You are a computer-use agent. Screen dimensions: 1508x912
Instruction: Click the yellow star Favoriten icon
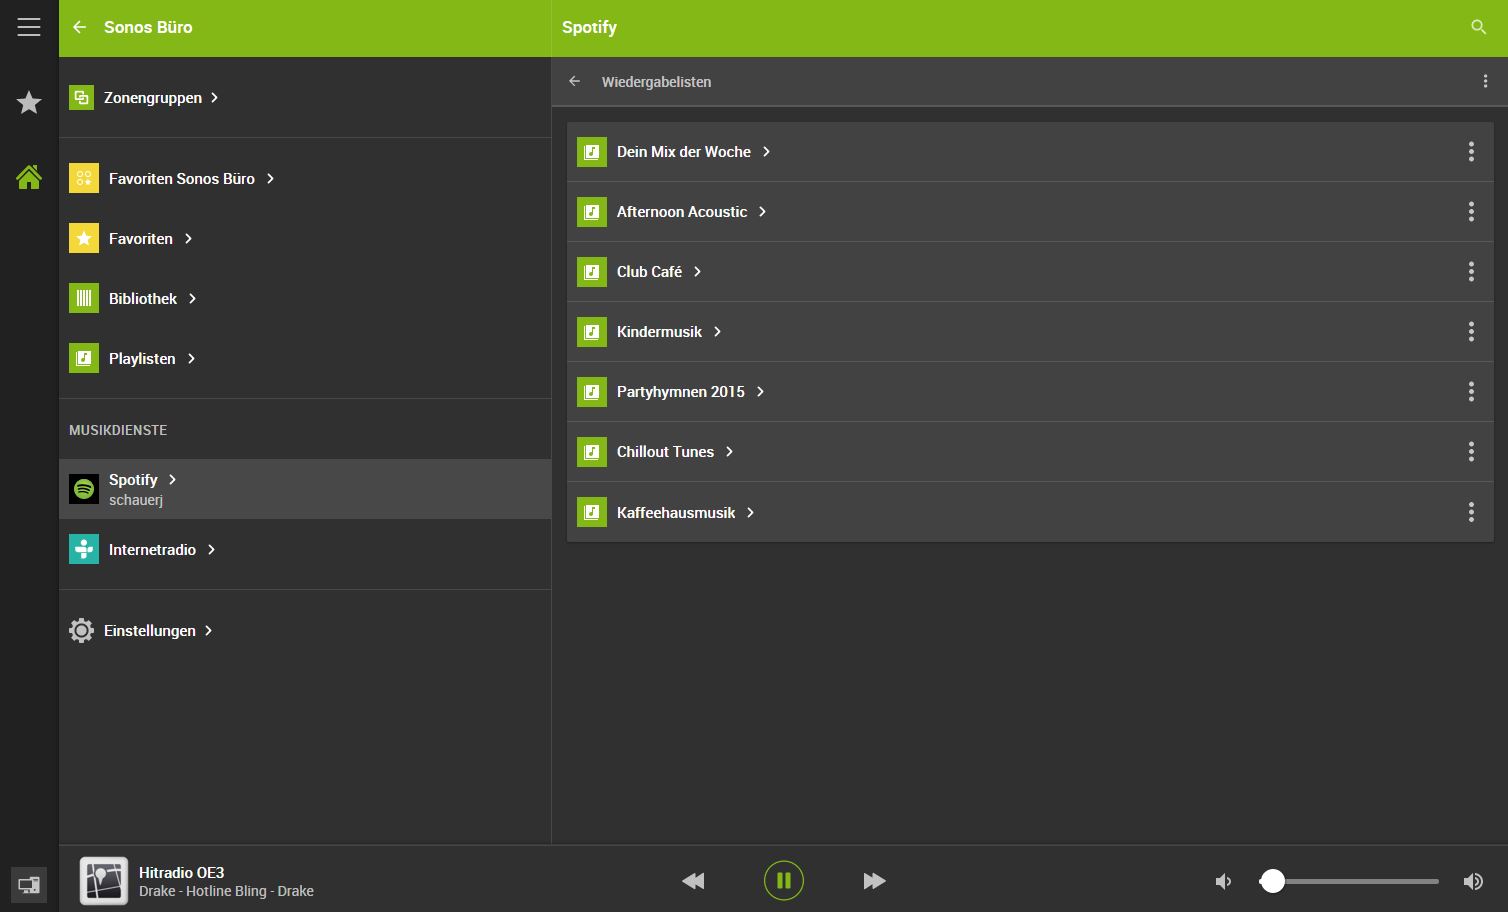pos(84,238)
